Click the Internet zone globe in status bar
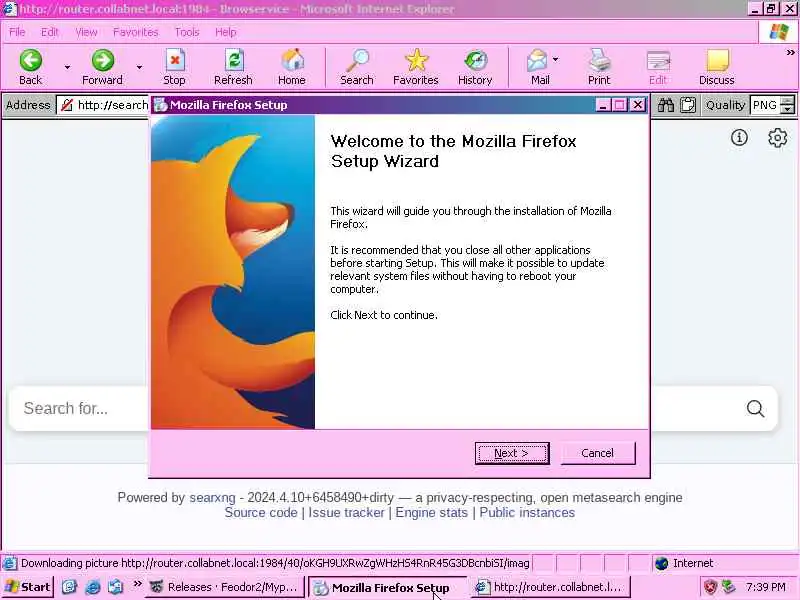The image size is (800, 600). tap(662, 563)
